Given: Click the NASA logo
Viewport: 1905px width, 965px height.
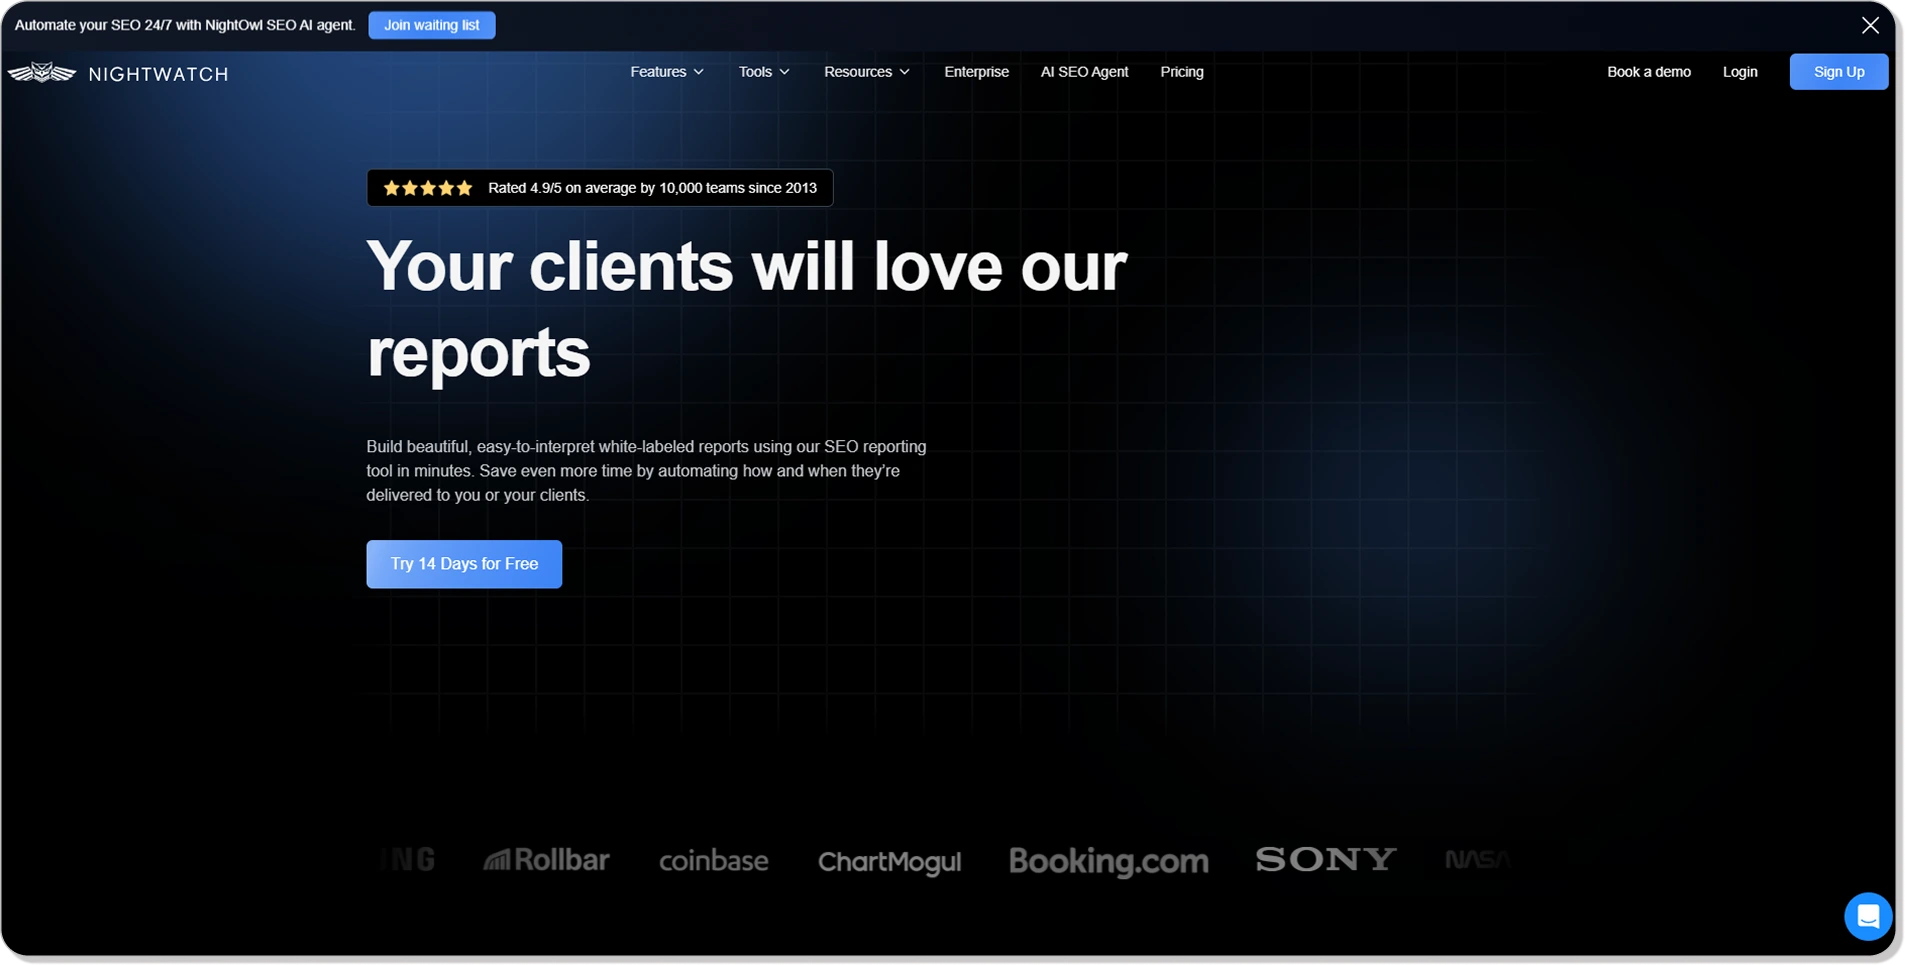Looking at the screenshot, I should 1477,858.
